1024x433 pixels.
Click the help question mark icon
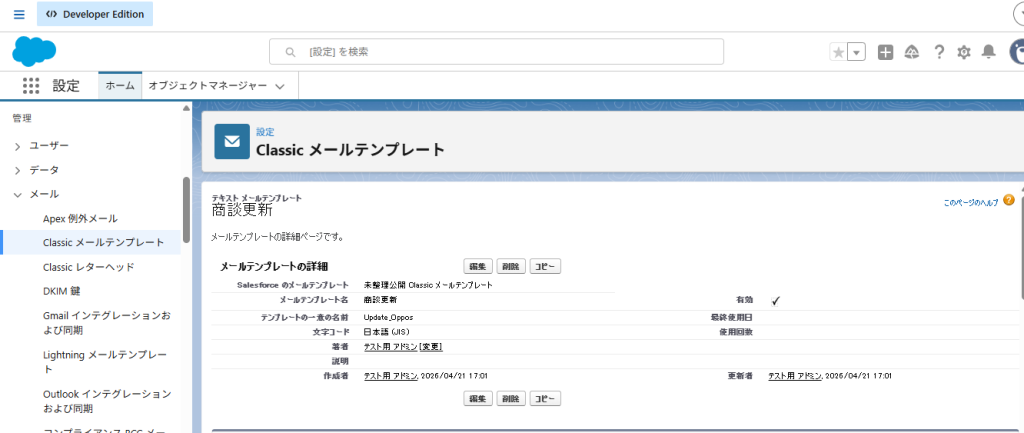point(938,52)
